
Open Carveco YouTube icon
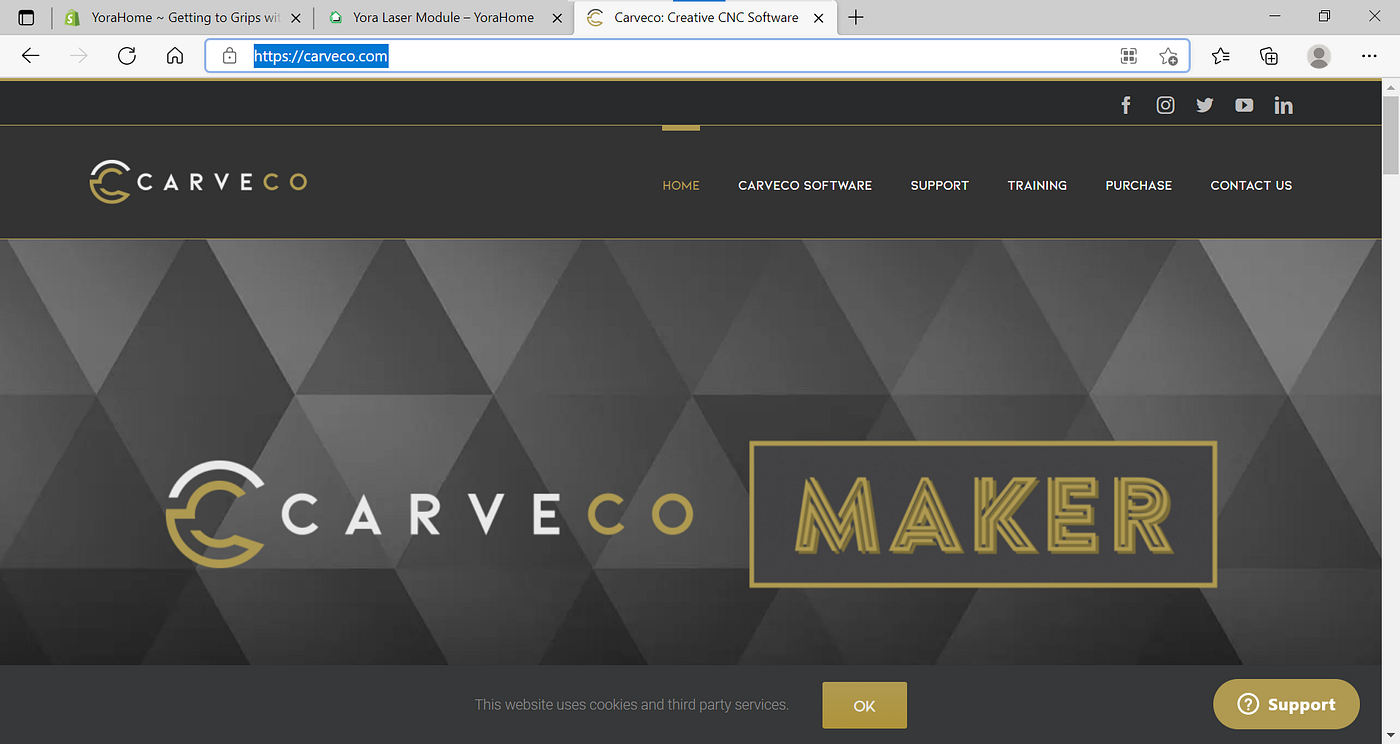coord(1244,105)
